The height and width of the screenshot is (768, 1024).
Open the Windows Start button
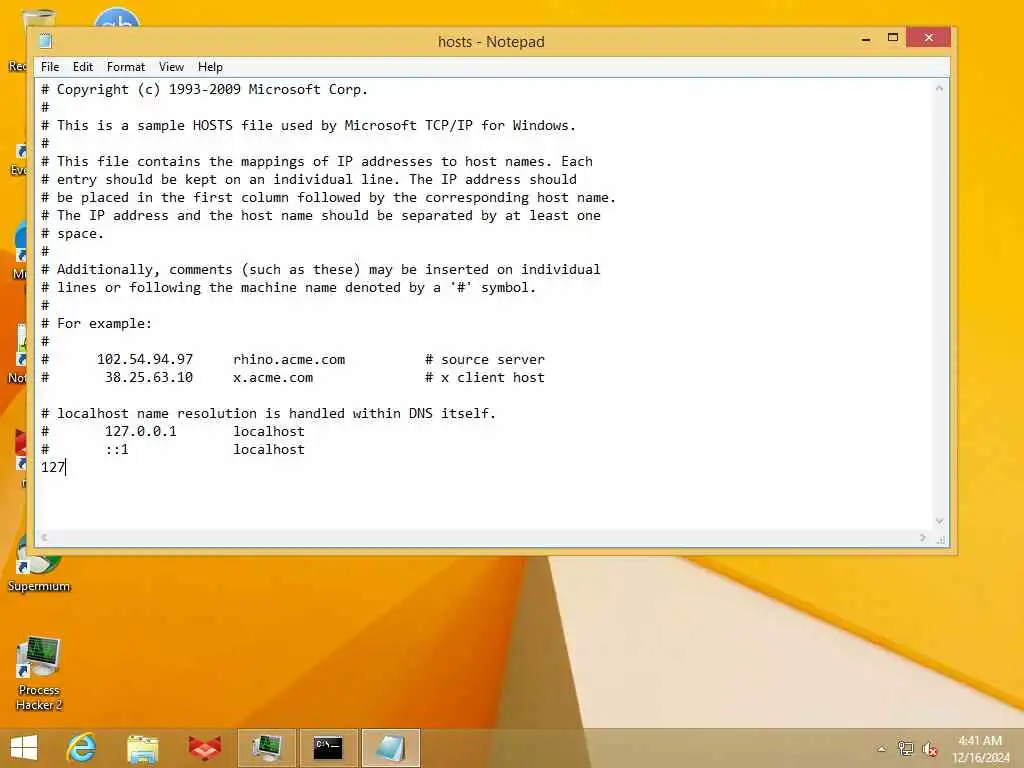point(24,748)
